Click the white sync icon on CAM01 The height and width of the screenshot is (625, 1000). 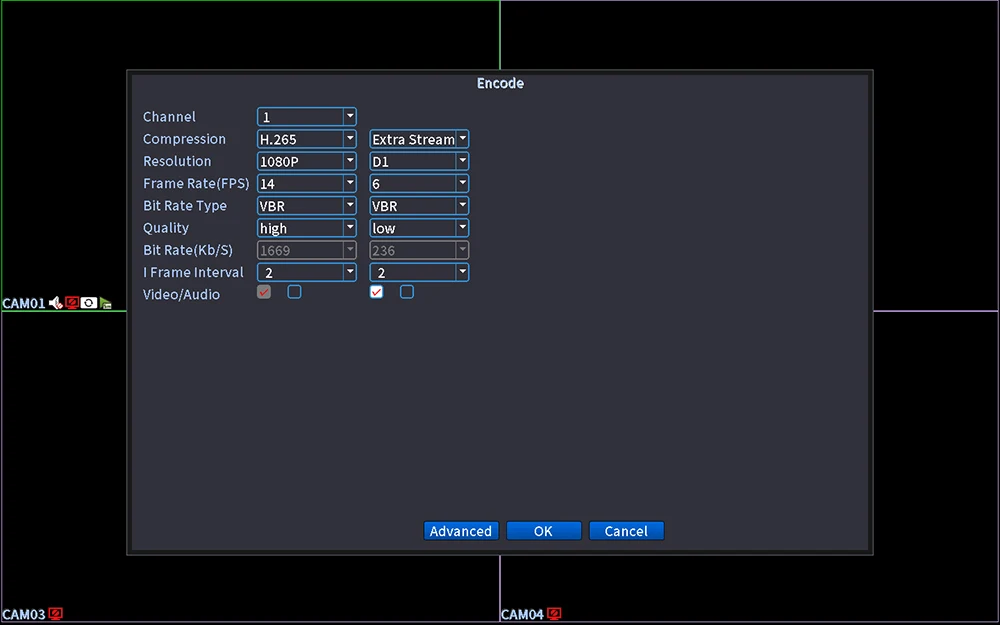pyautogui.click(x=89, y=303)
